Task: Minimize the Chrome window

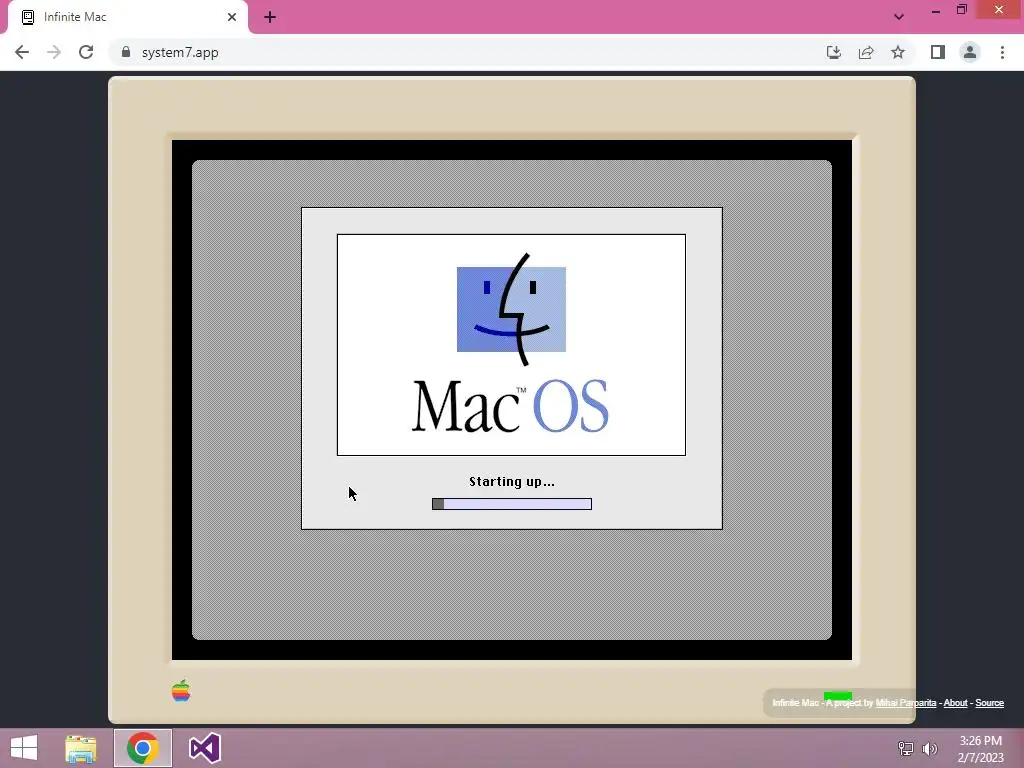Action: click(x=936, y=11)
